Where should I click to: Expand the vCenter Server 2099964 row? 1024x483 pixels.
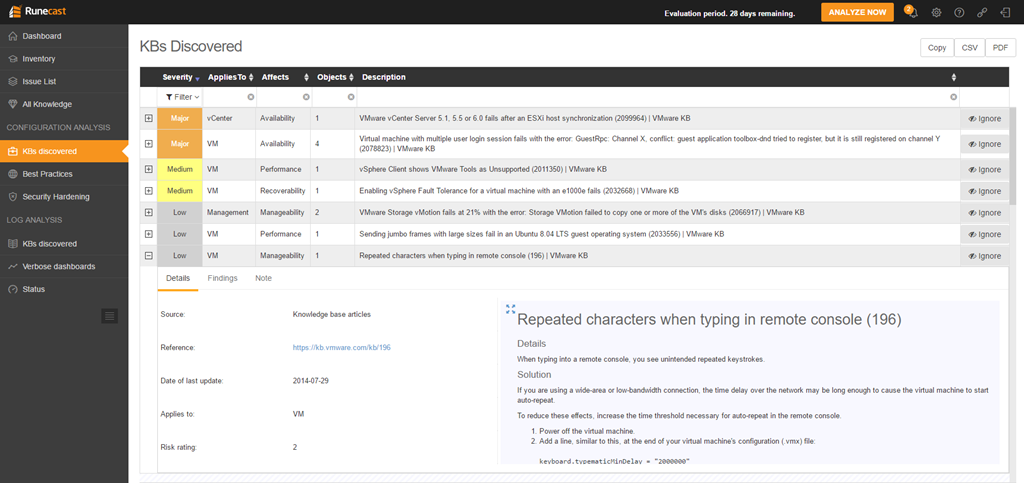148,119
